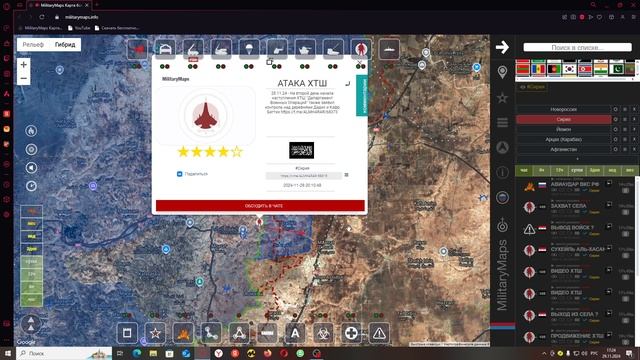The height and width of the screenshot is (360, 640).
Task: Select the warning triangle icon in bottom toolbar
Action: coord(379,333)
